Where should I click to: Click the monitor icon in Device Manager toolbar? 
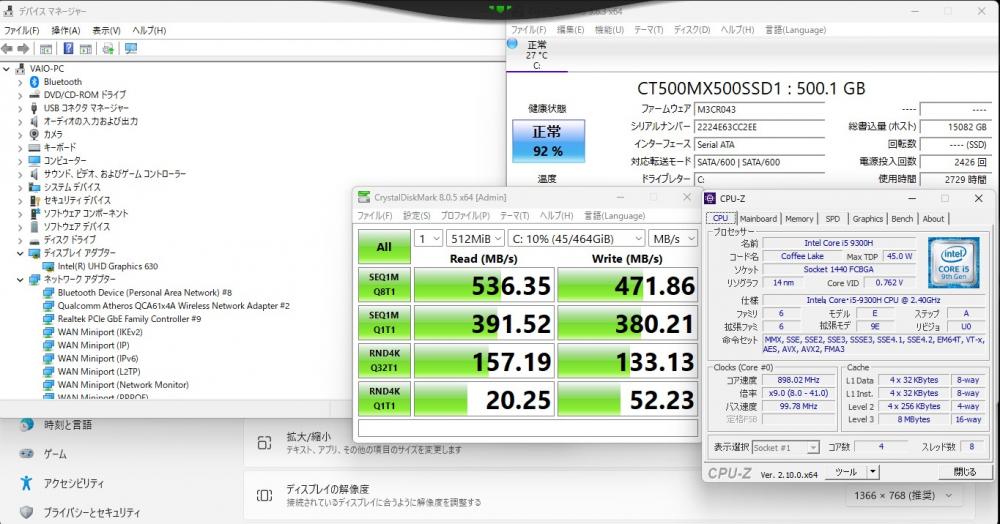131,48
